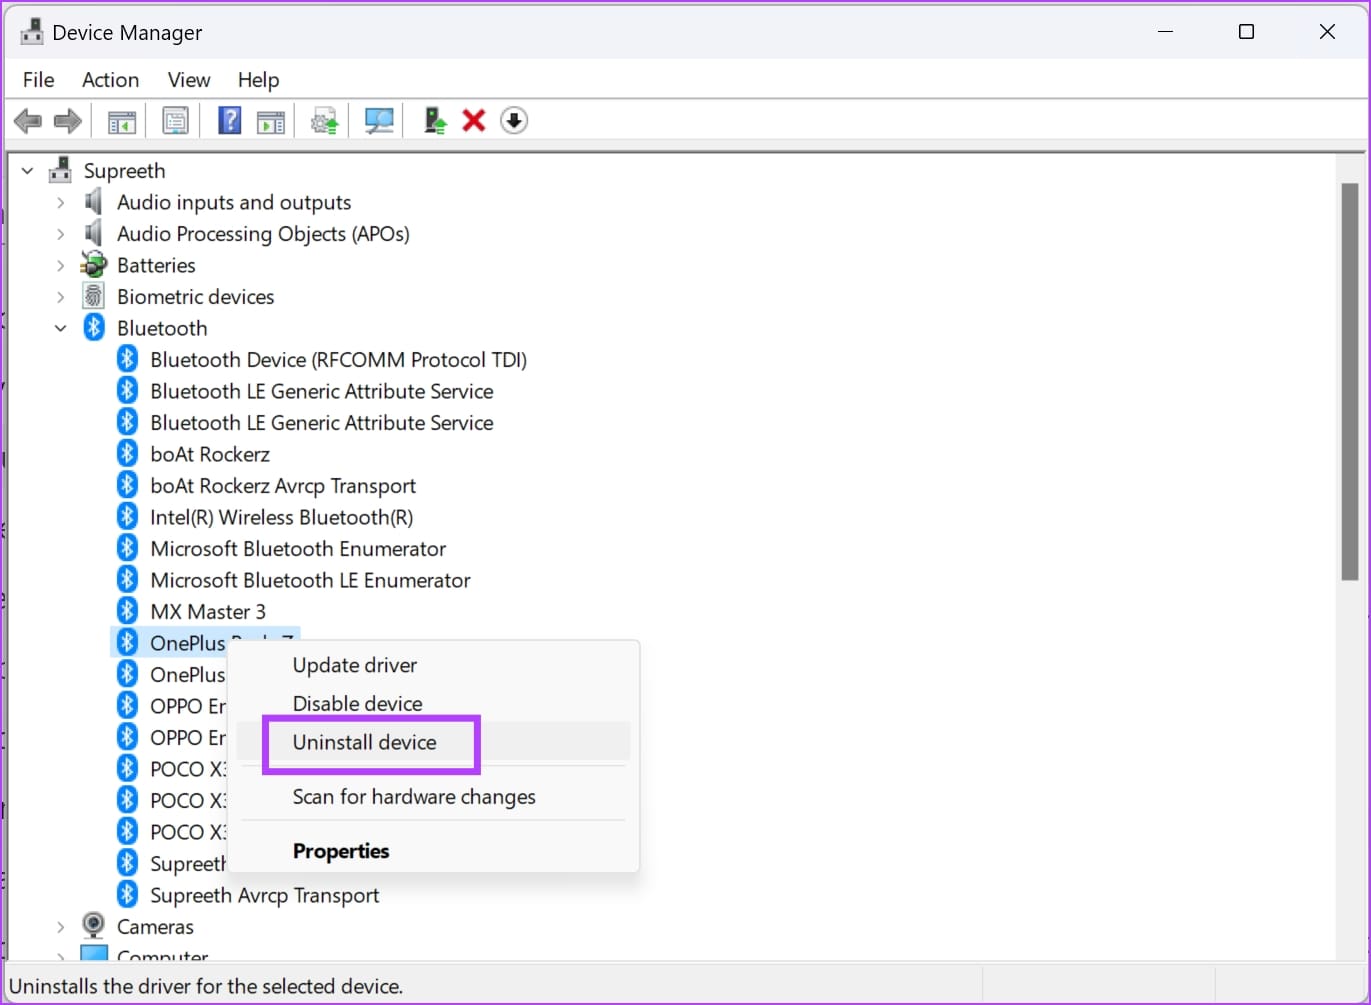
Task: Click the Show/Hide Console Tree icon
Action: point(121,121)
